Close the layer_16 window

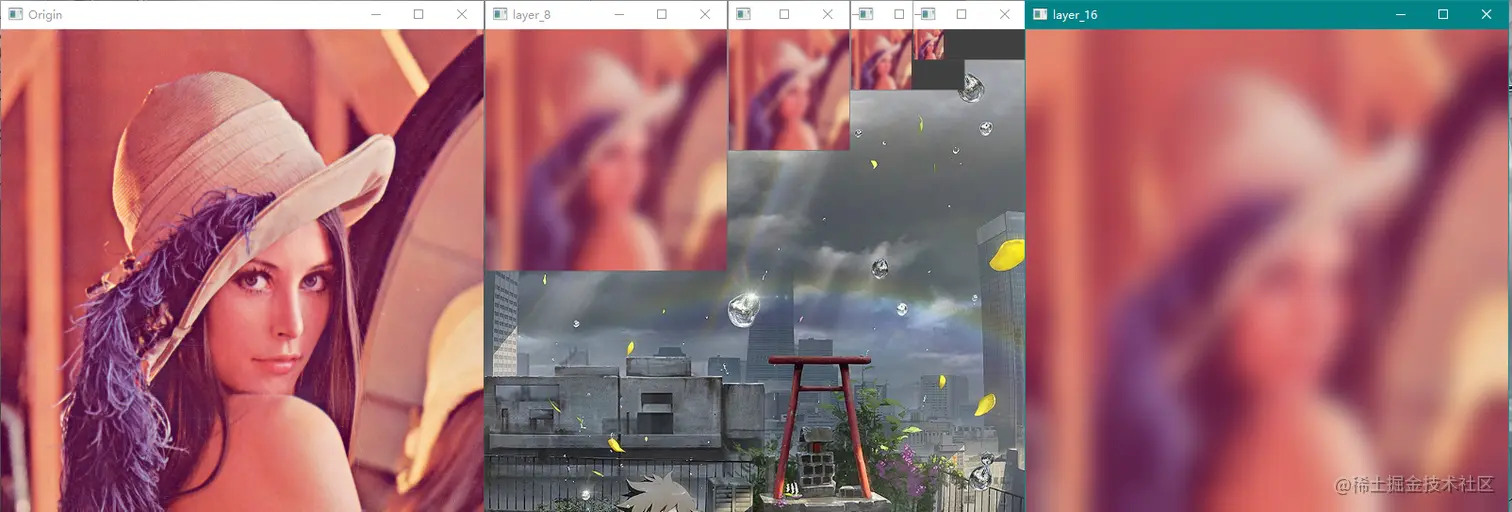(x=1486, y=15)
